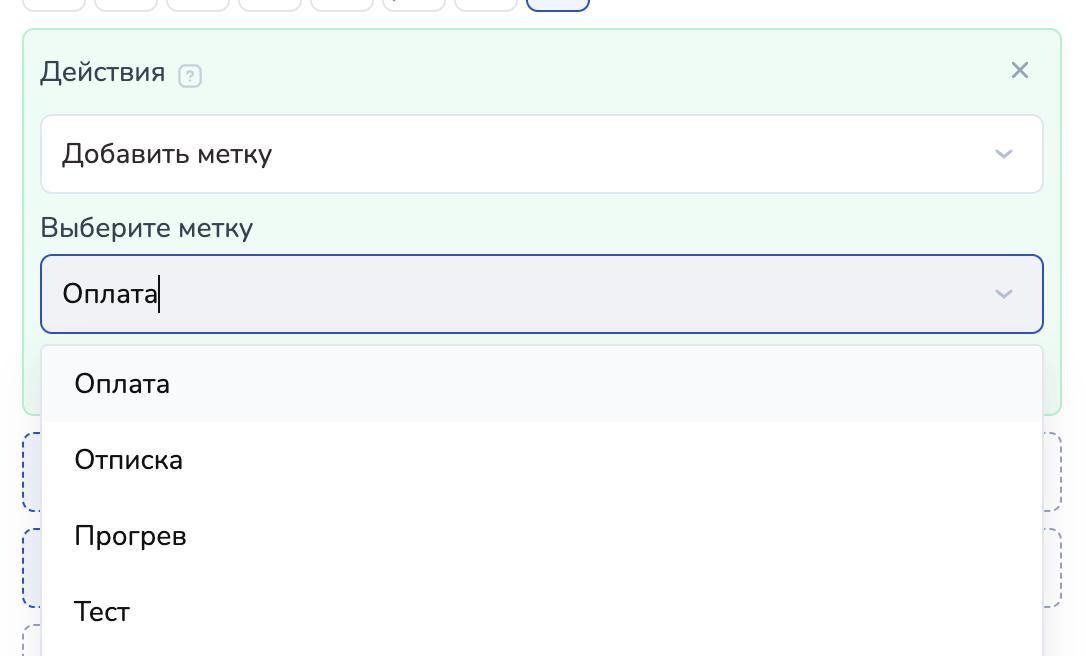Close the Действия panel with the X

(x=1019, y=70)
